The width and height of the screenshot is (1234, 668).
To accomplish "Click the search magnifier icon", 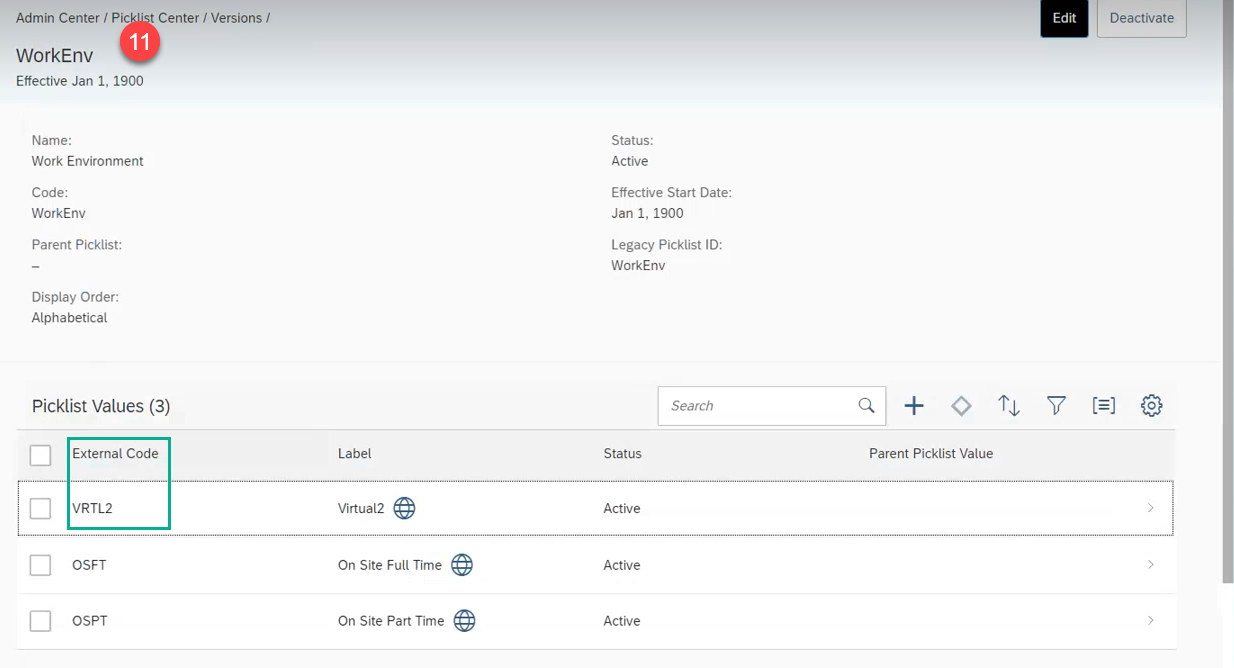I will 867,405.
